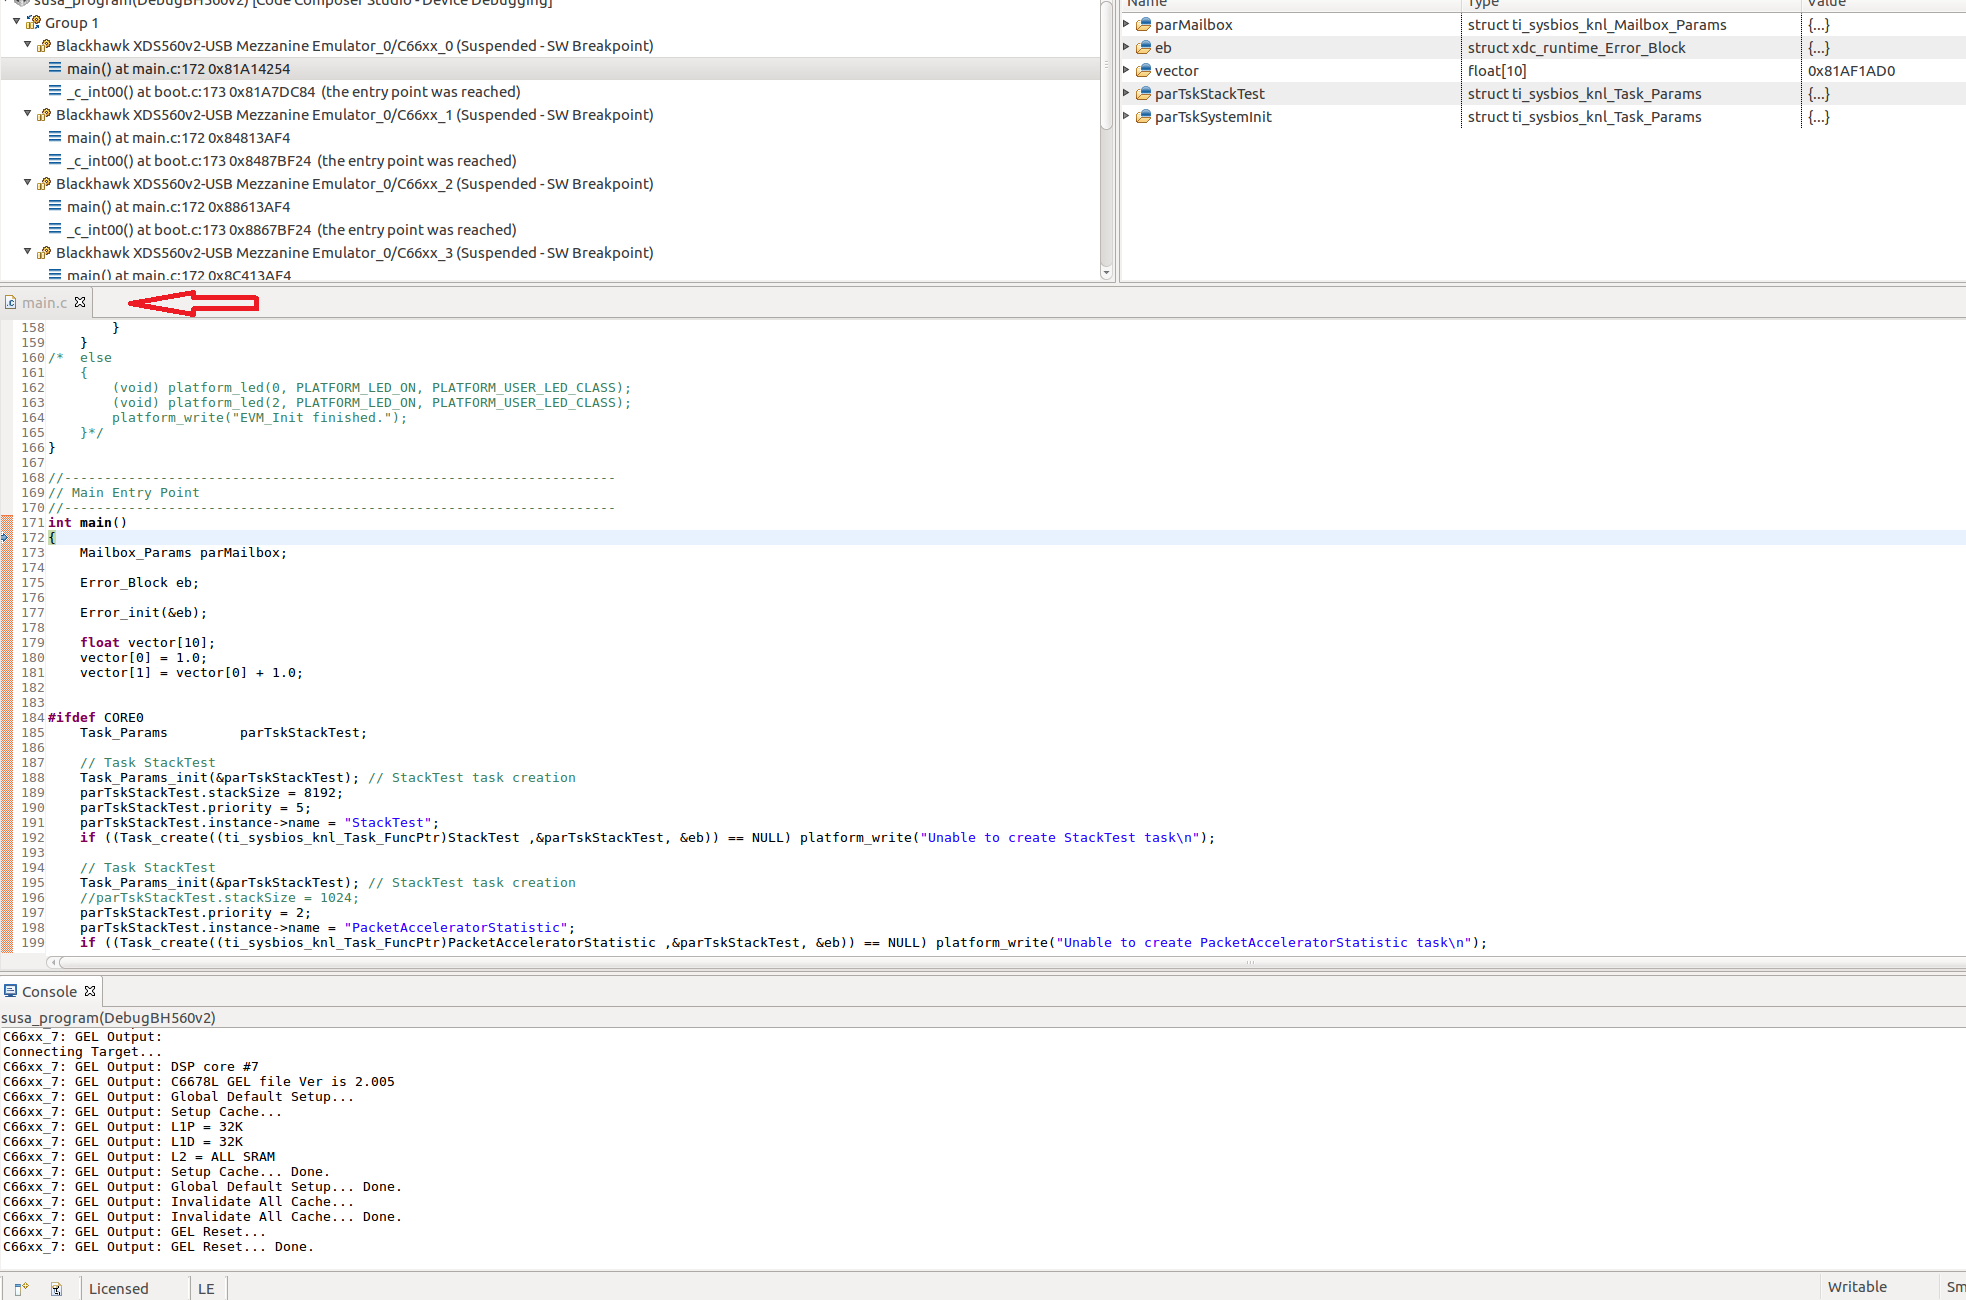Select _c_int00() frame under C66xx_2
This screenshot has height=1300, width=1966.
point(291,230)
